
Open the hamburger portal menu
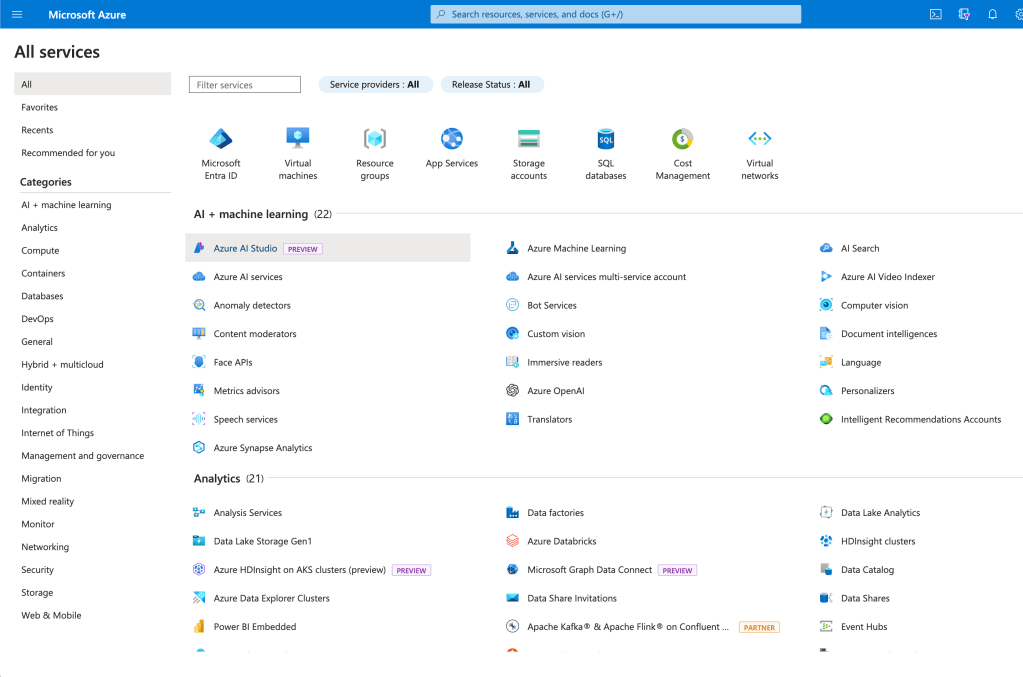pyautogui.click(x=17, y=14)
